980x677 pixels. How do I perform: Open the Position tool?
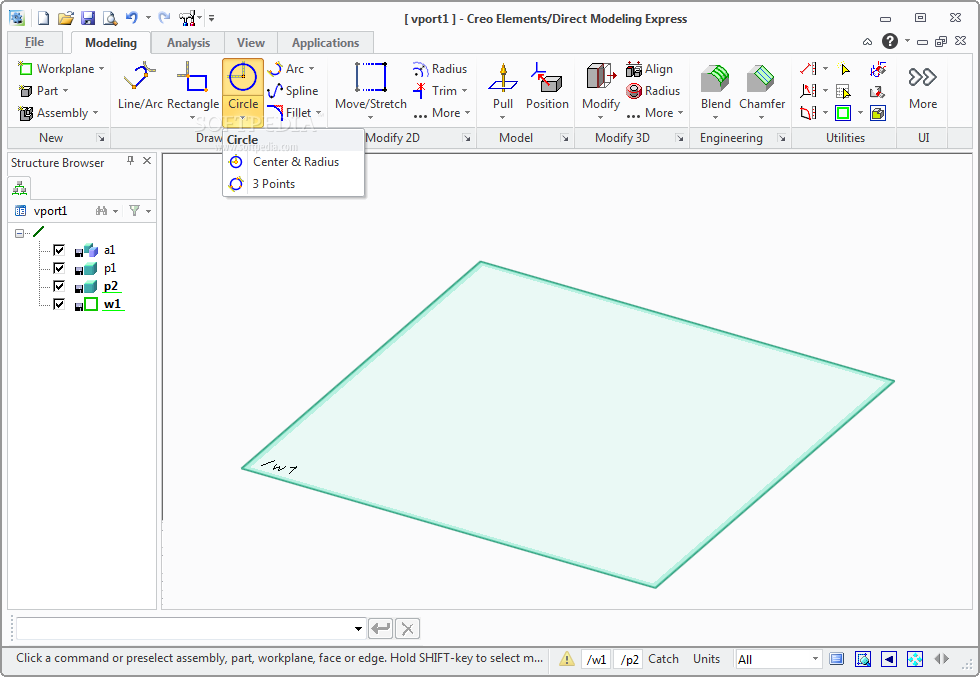click(x=547, y=86)
